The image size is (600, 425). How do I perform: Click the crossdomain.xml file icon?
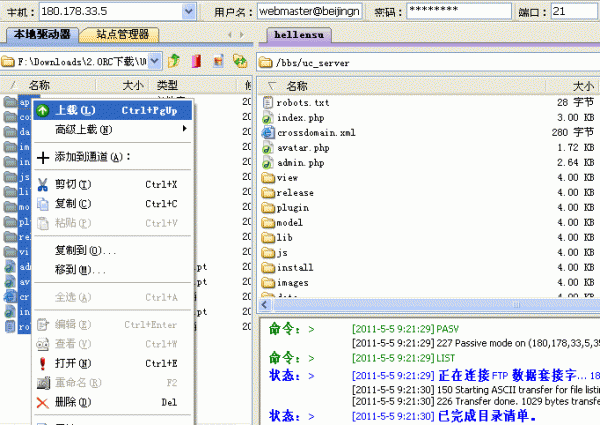click(267, 132)
